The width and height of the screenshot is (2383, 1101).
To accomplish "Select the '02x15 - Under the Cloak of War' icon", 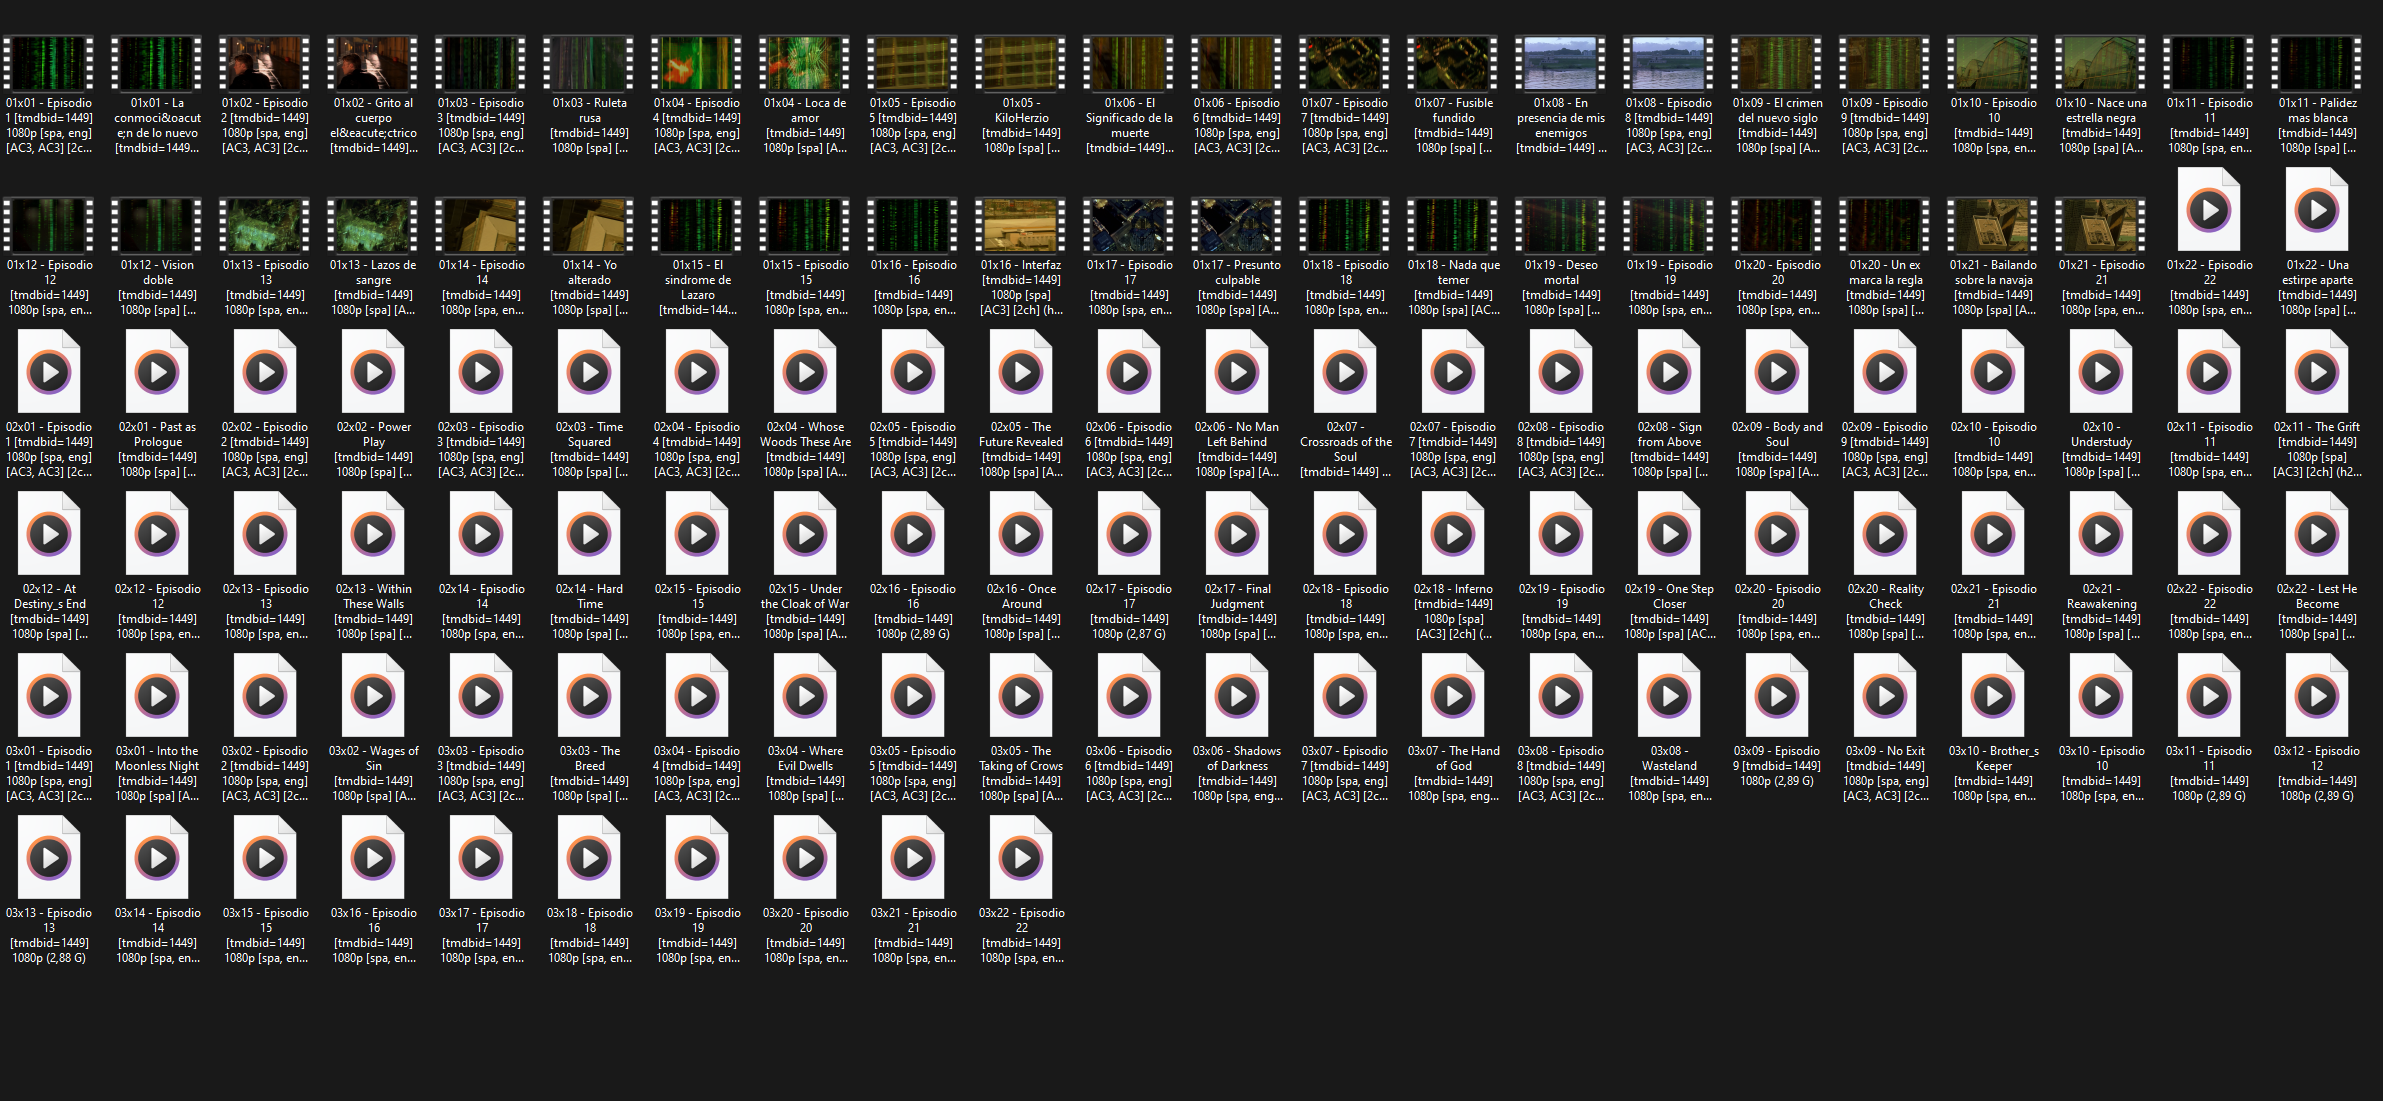I will (805, 534).
